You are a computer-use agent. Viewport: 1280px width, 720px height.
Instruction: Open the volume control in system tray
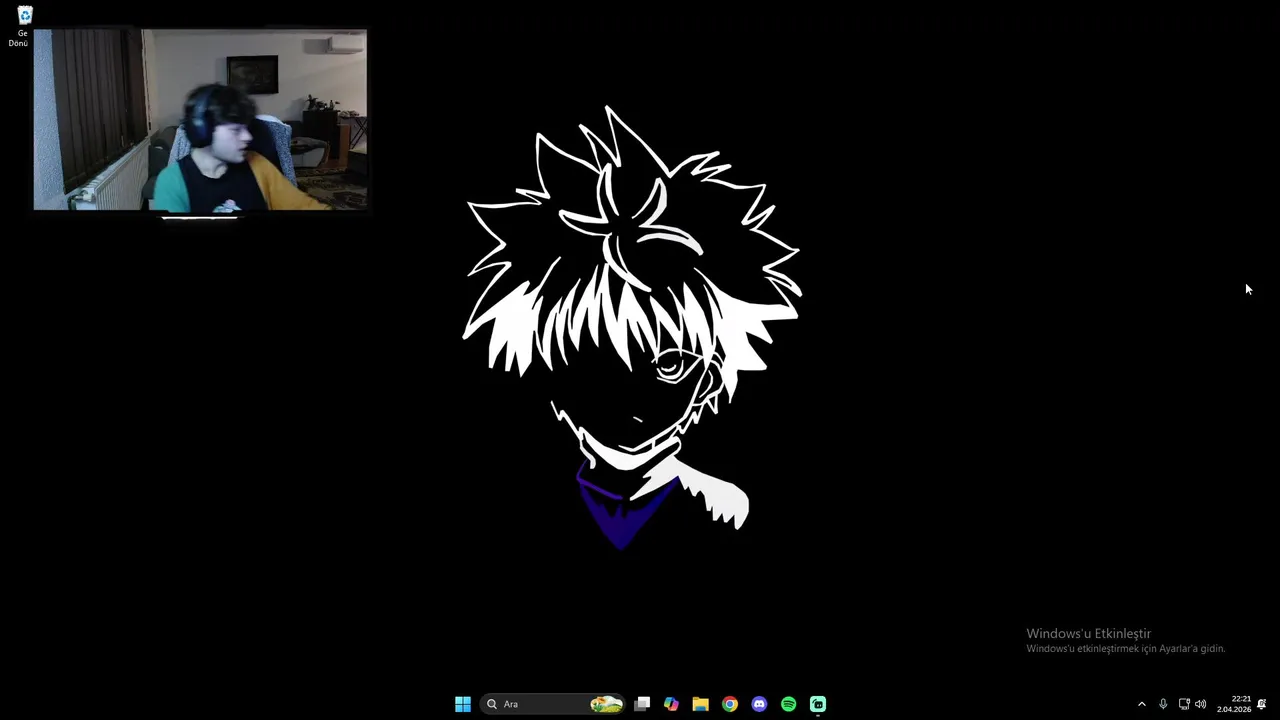coord(1200,704)
